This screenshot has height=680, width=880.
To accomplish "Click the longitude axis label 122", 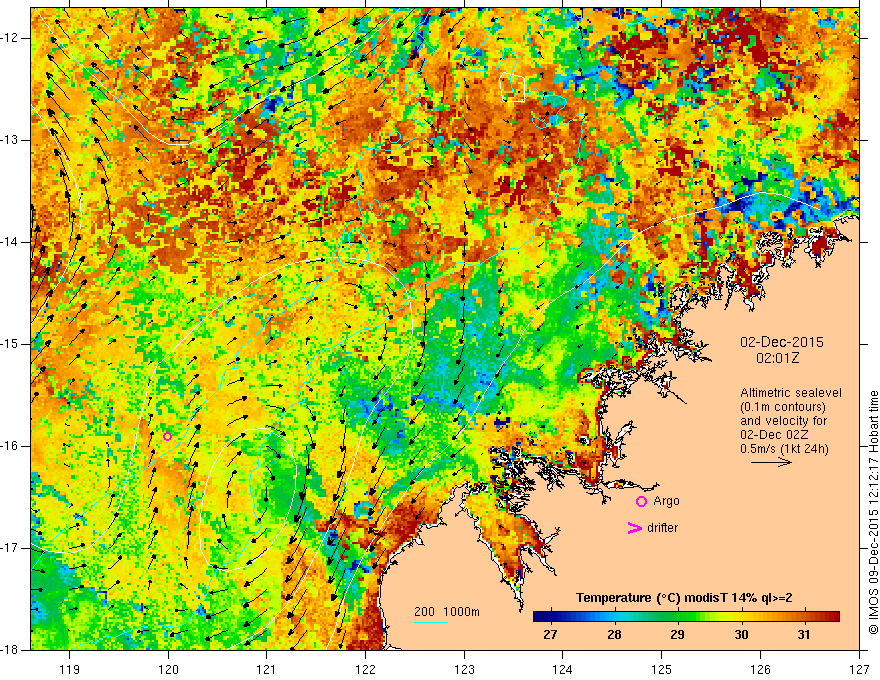I will pos(365,669).
